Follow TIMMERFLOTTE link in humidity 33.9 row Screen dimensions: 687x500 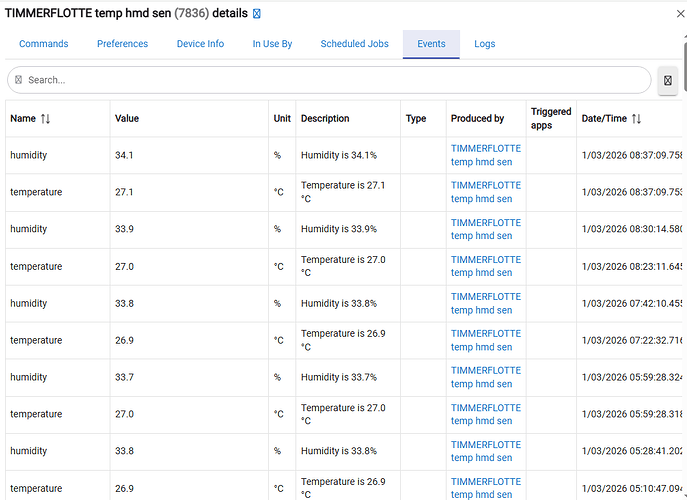485,229
